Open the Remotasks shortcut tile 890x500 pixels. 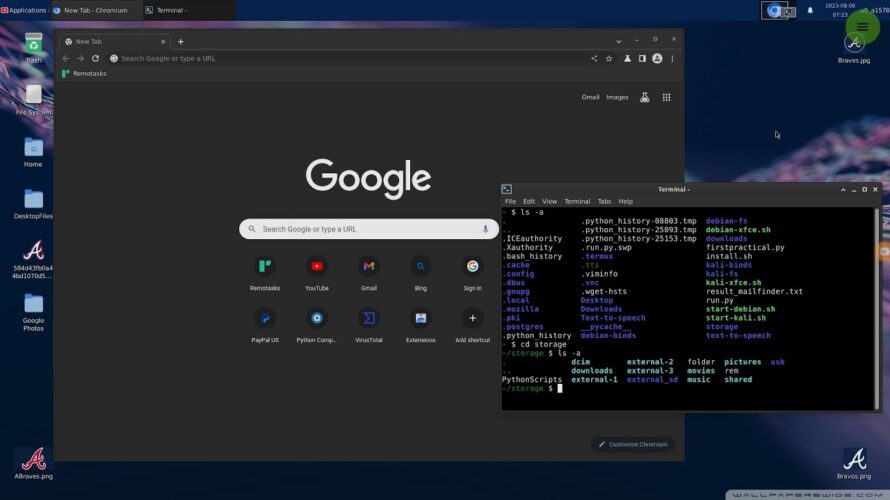265,266
